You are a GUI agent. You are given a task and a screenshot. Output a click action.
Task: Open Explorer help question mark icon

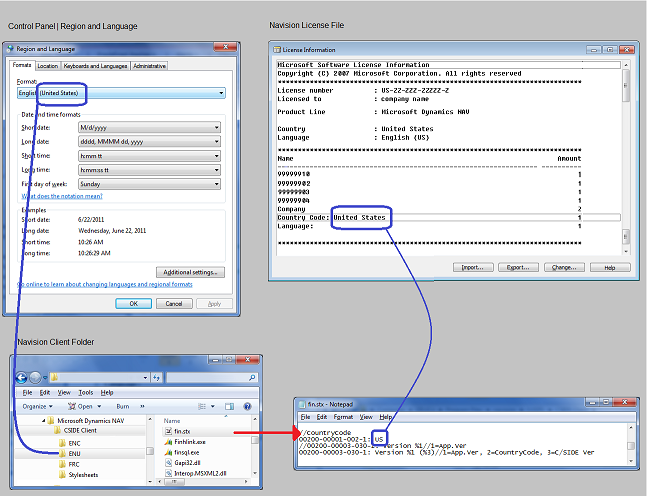click(247, 406)
